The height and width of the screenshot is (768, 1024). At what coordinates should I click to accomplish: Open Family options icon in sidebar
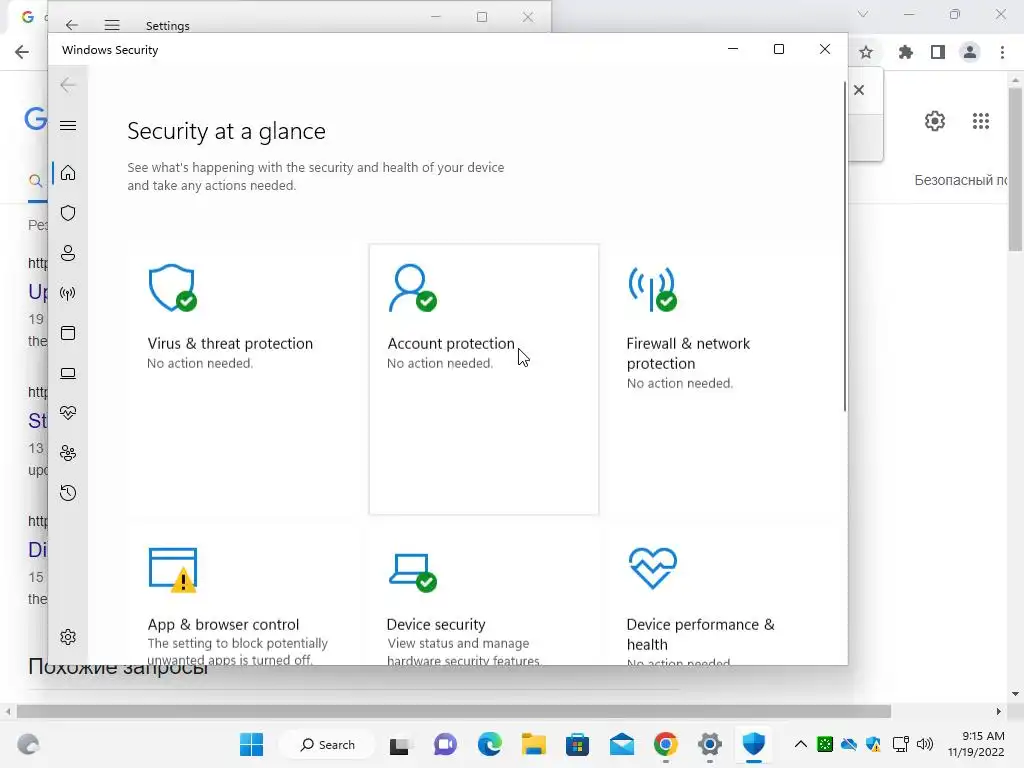click(x=68, y=453)
